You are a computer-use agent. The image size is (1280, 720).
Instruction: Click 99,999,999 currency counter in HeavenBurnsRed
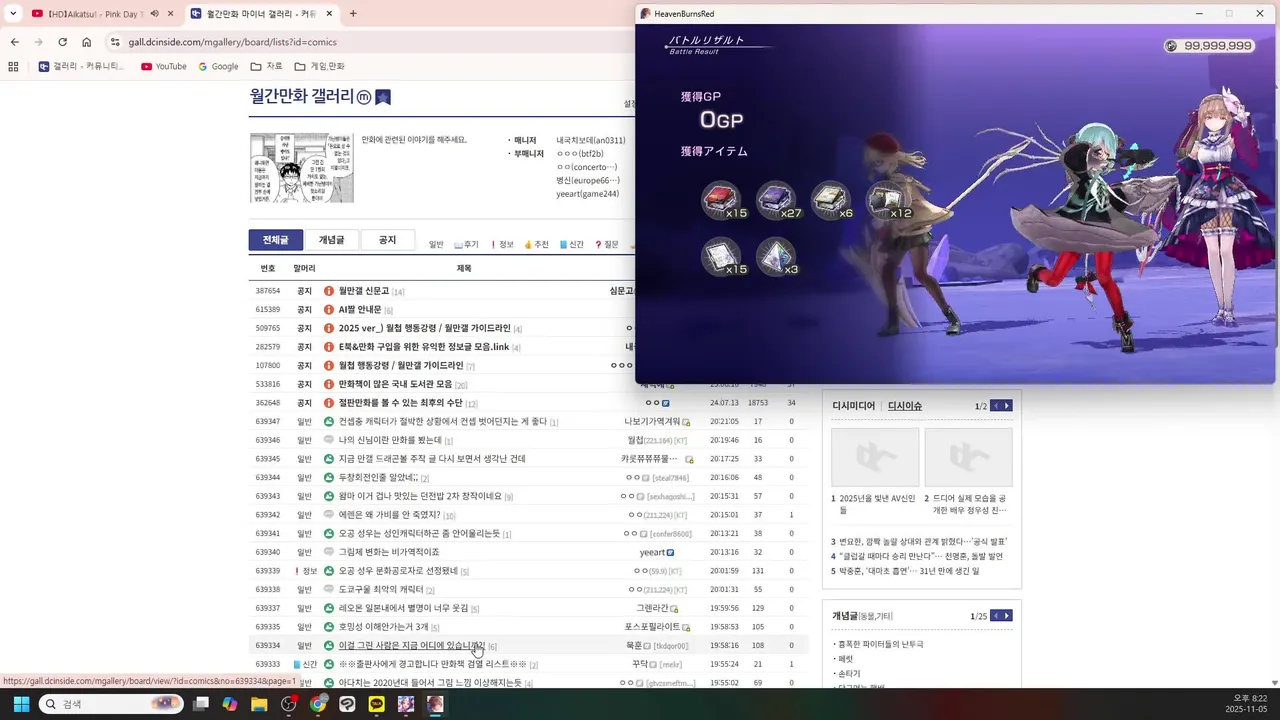1209,46
